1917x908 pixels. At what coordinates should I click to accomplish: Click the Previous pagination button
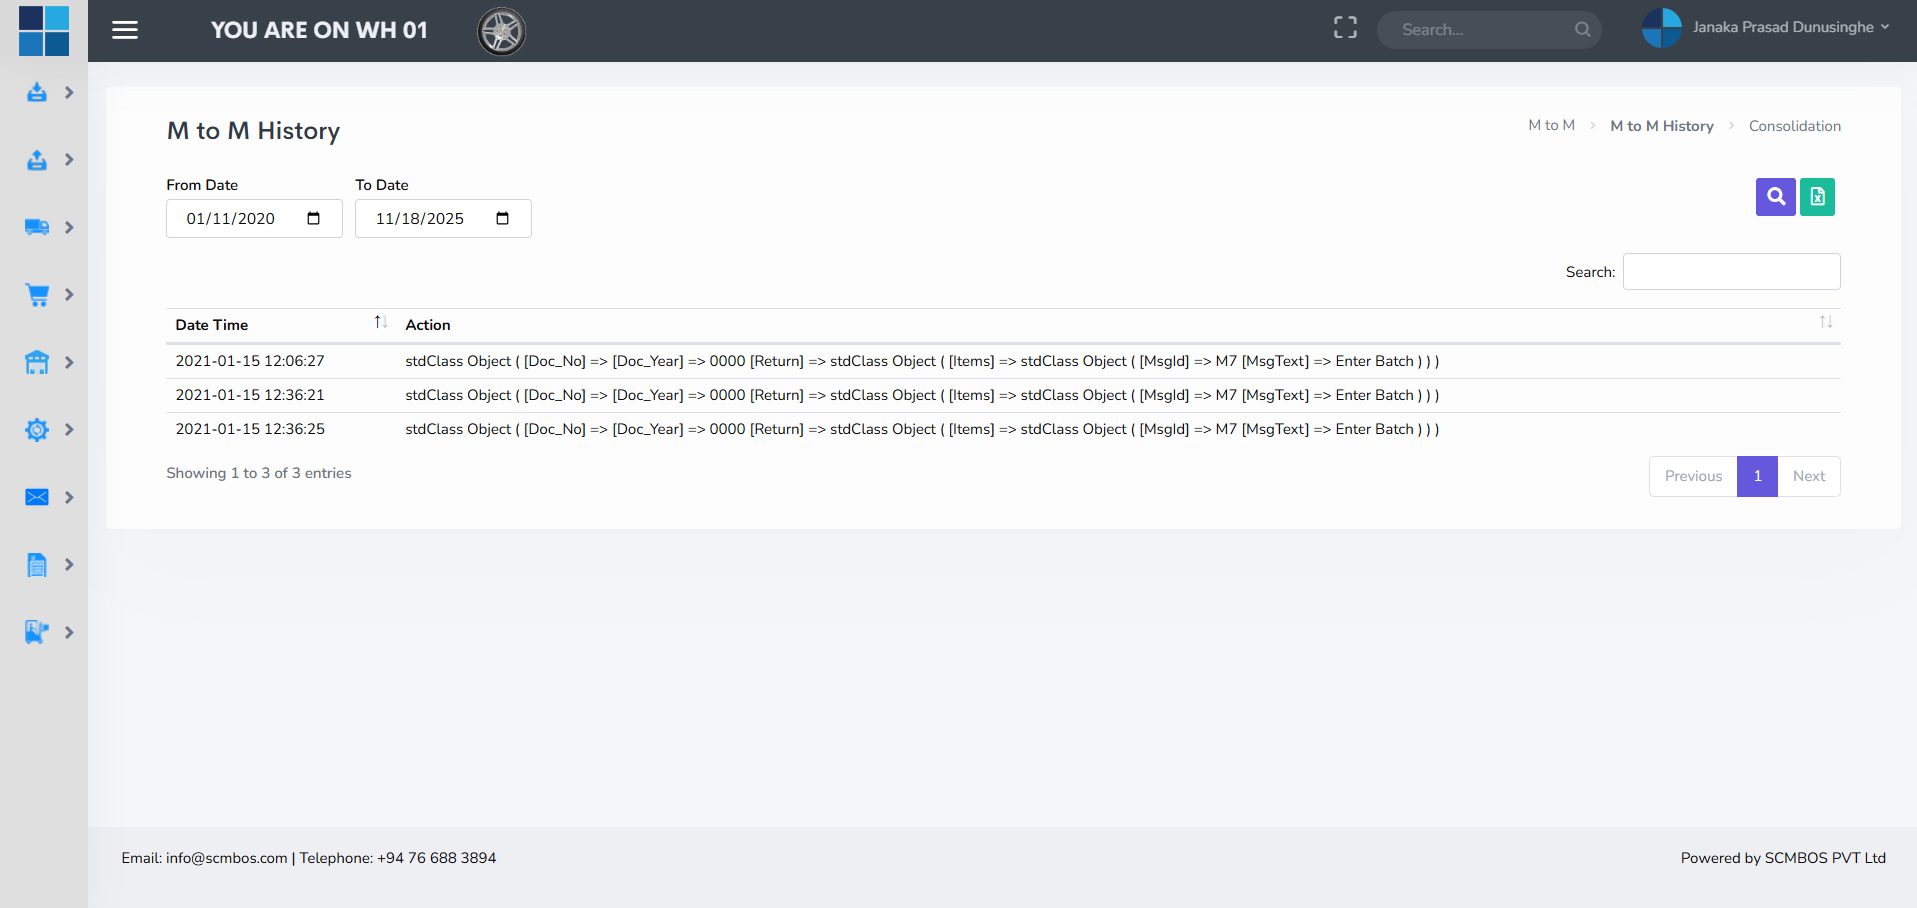tap(1693, 476)
